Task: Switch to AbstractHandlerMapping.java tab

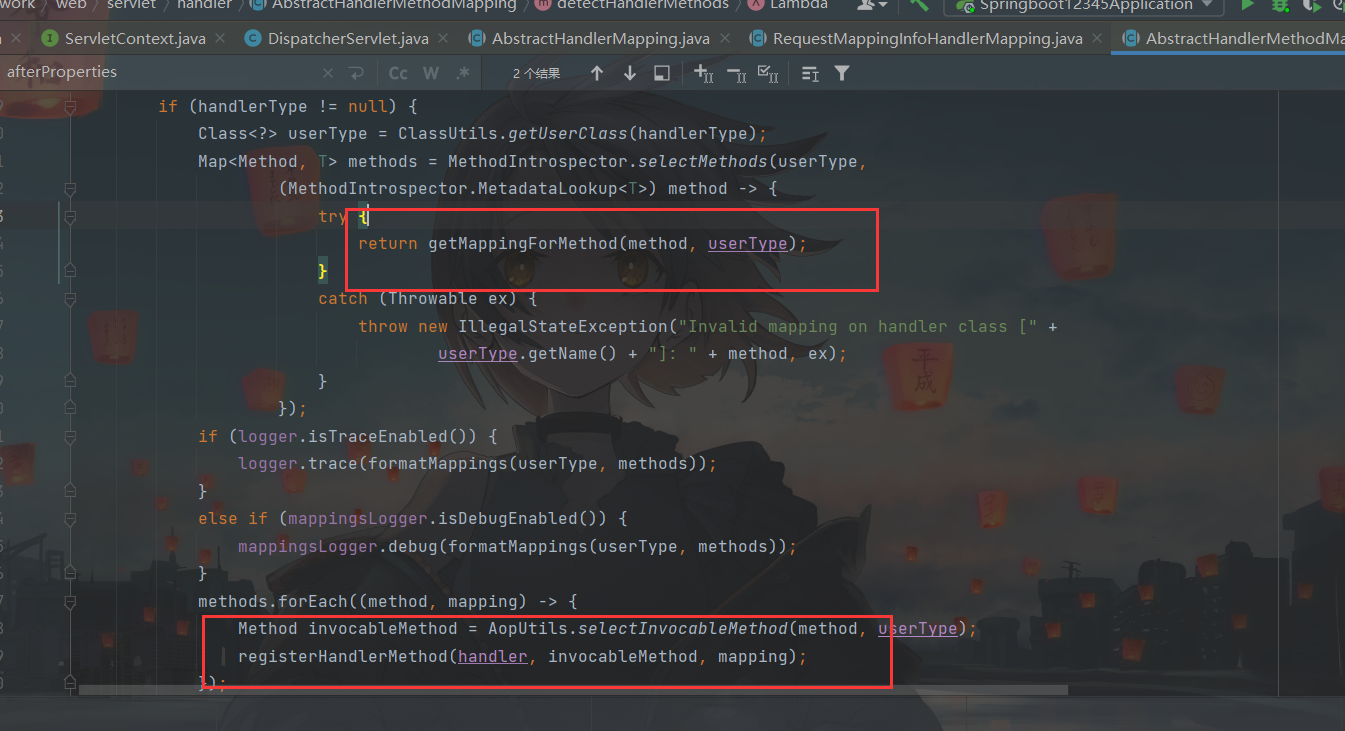Action: tap(601, 39)
